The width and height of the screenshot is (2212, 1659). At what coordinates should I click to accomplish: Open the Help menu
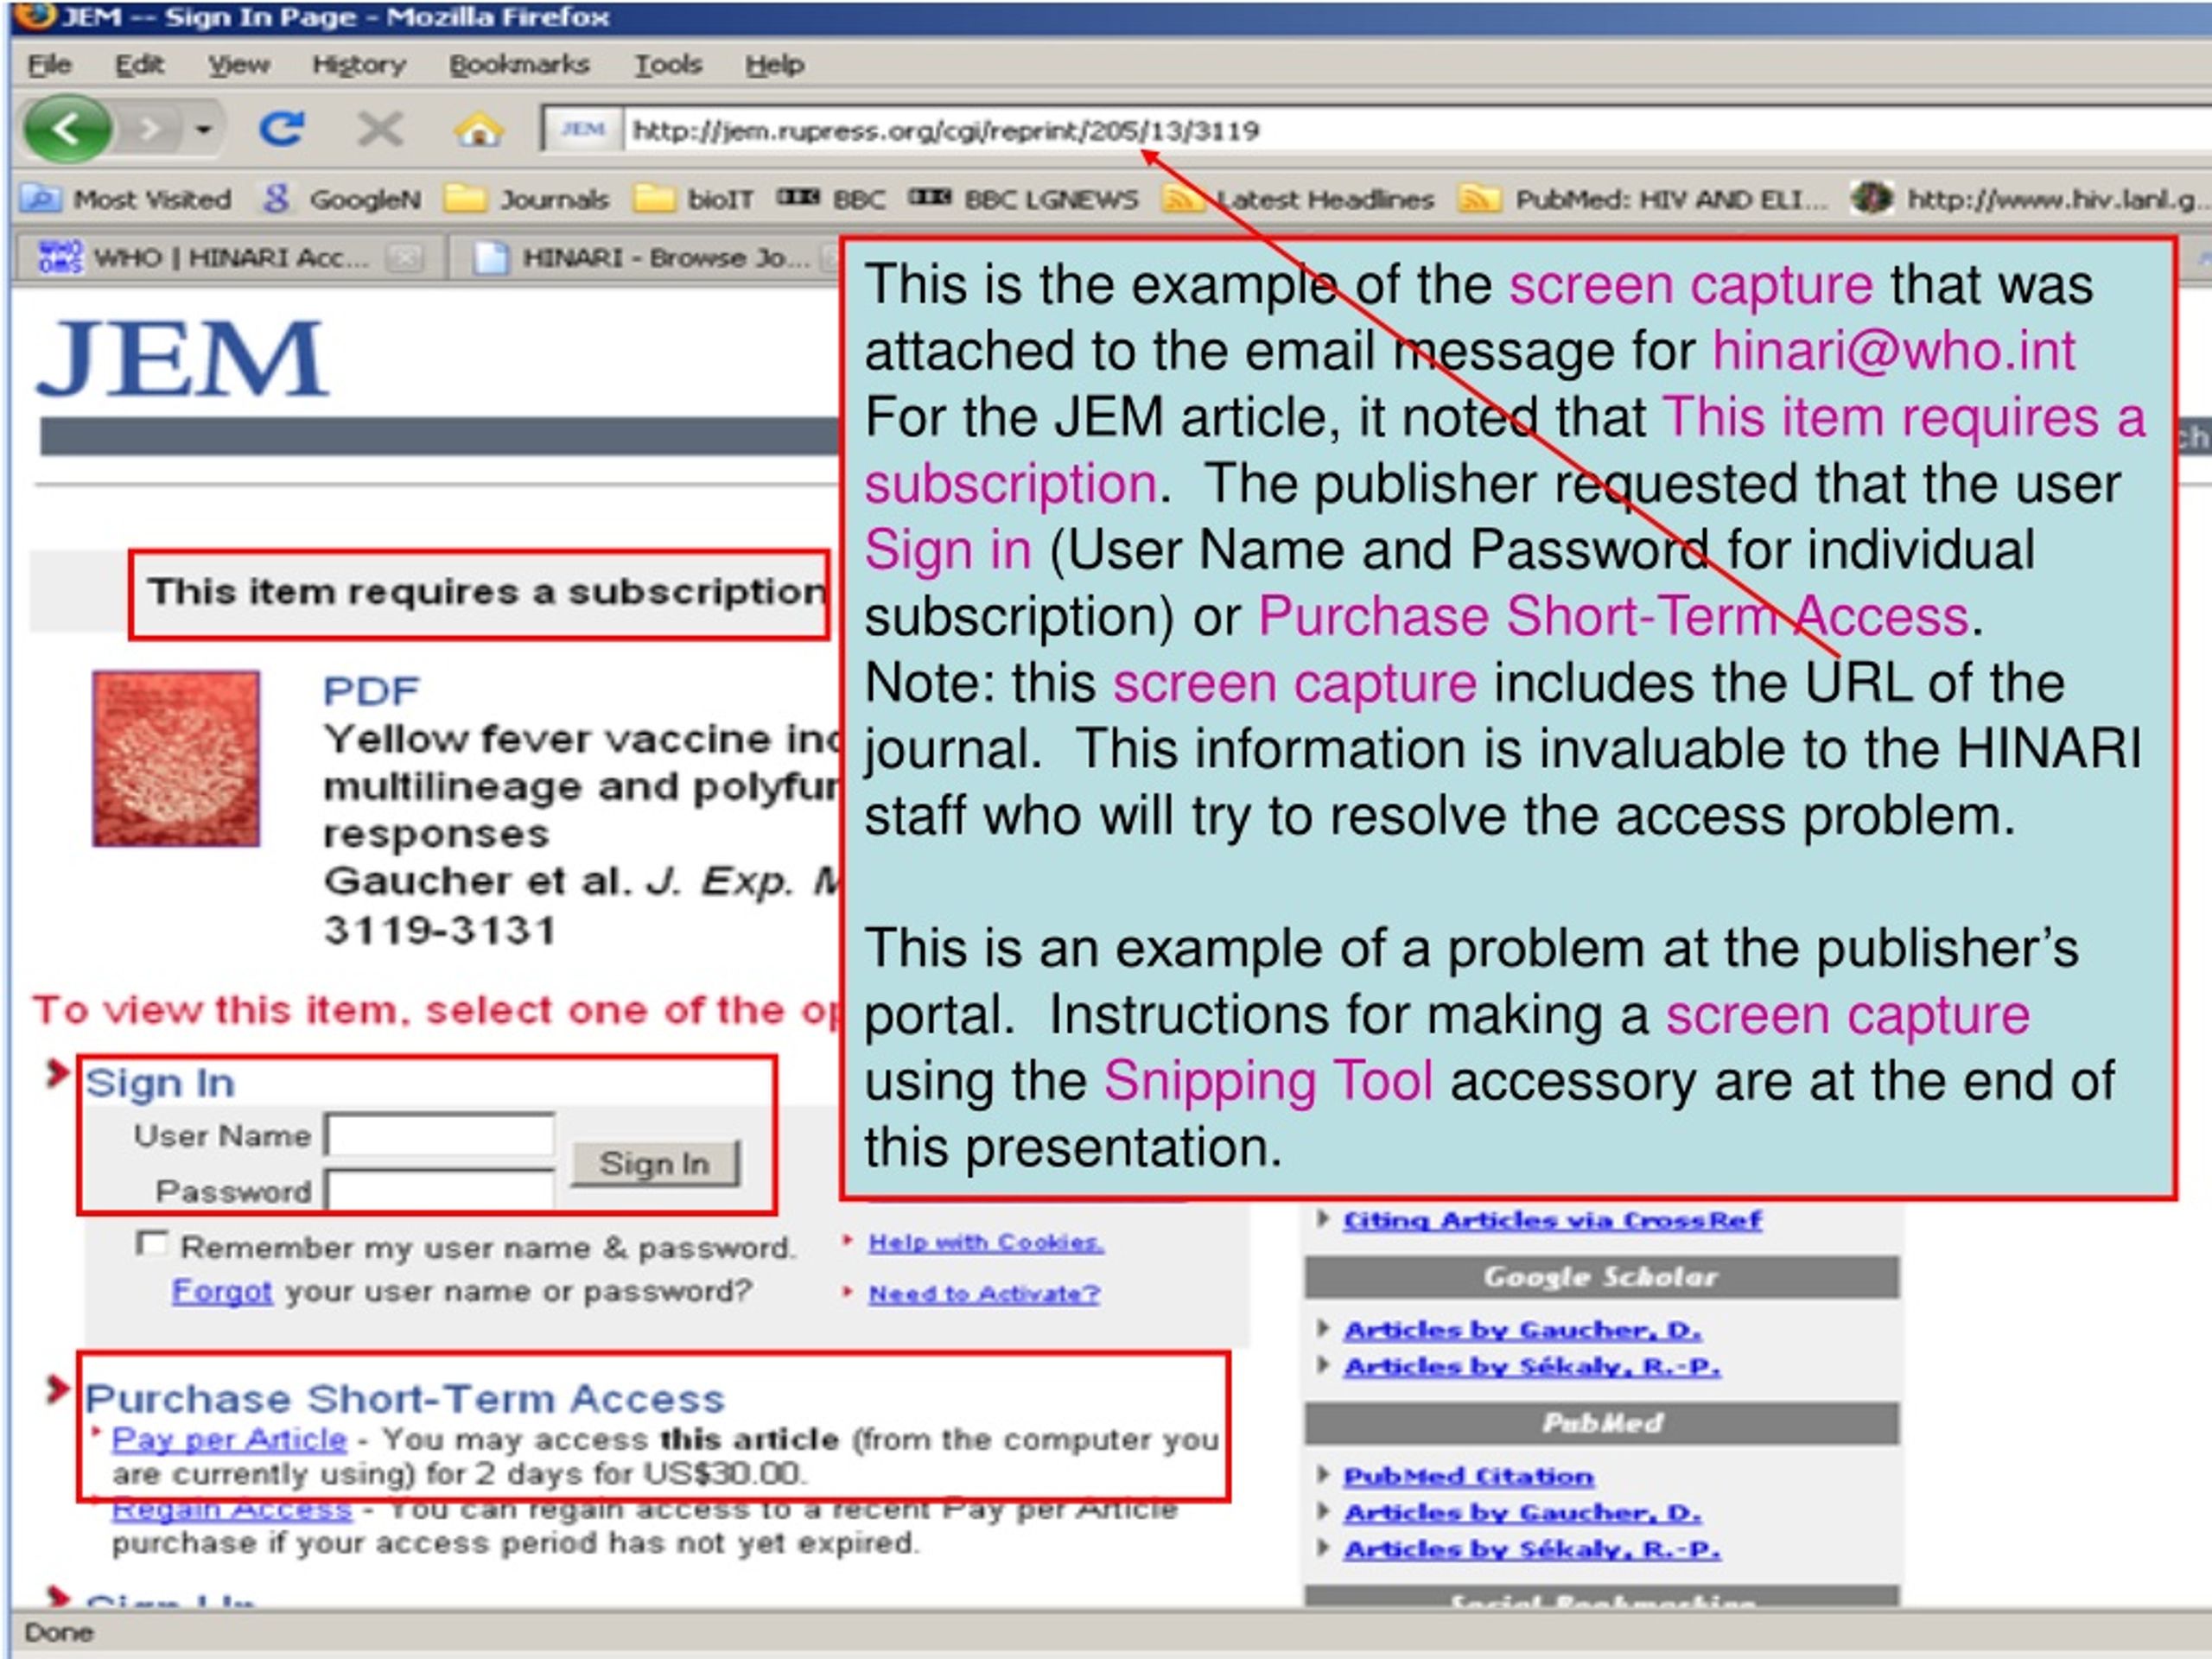pyautogui.click(x=774, y=65)
